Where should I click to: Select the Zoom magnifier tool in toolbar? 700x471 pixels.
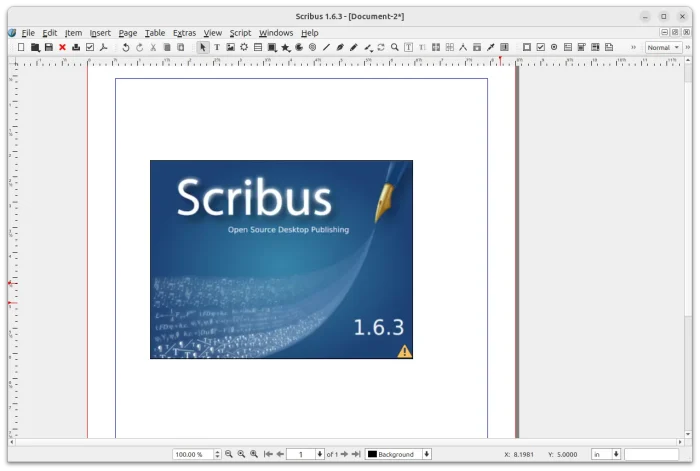coord(395,47)
